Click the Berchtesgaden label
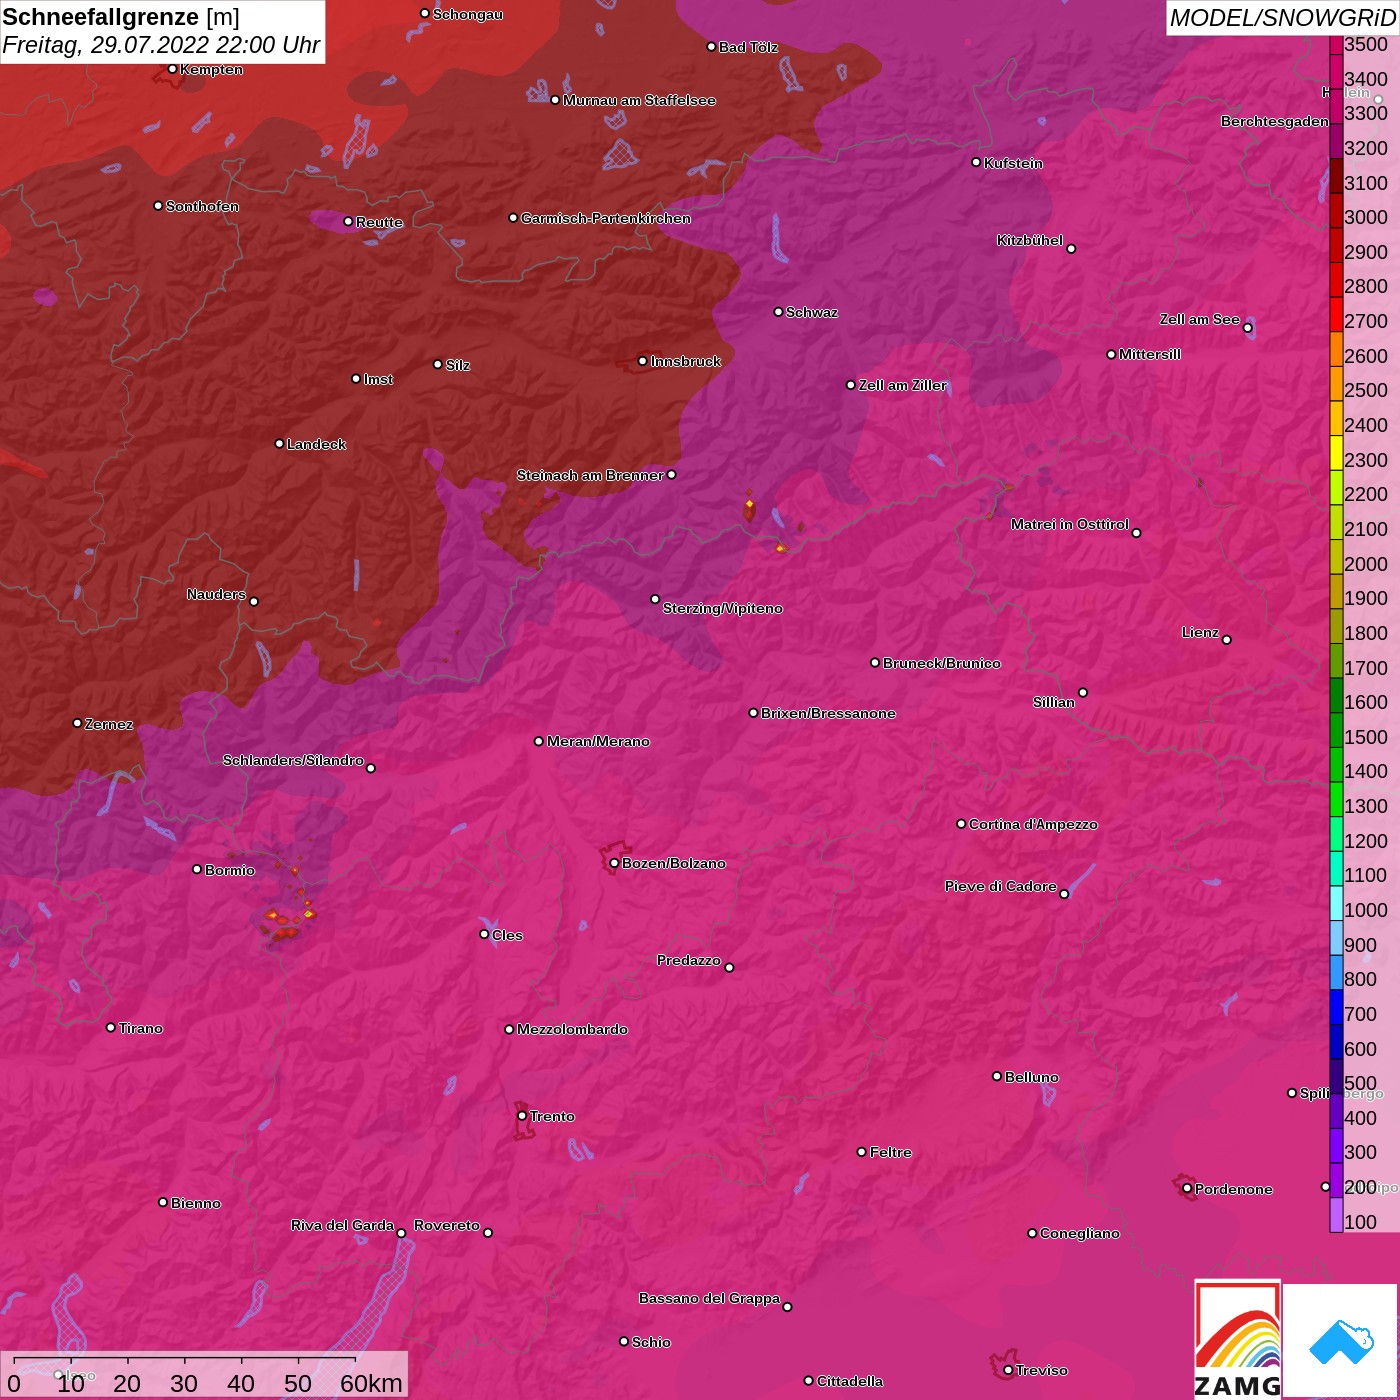This screenshot has height=1400, width=1400. tap(1275, 121)
